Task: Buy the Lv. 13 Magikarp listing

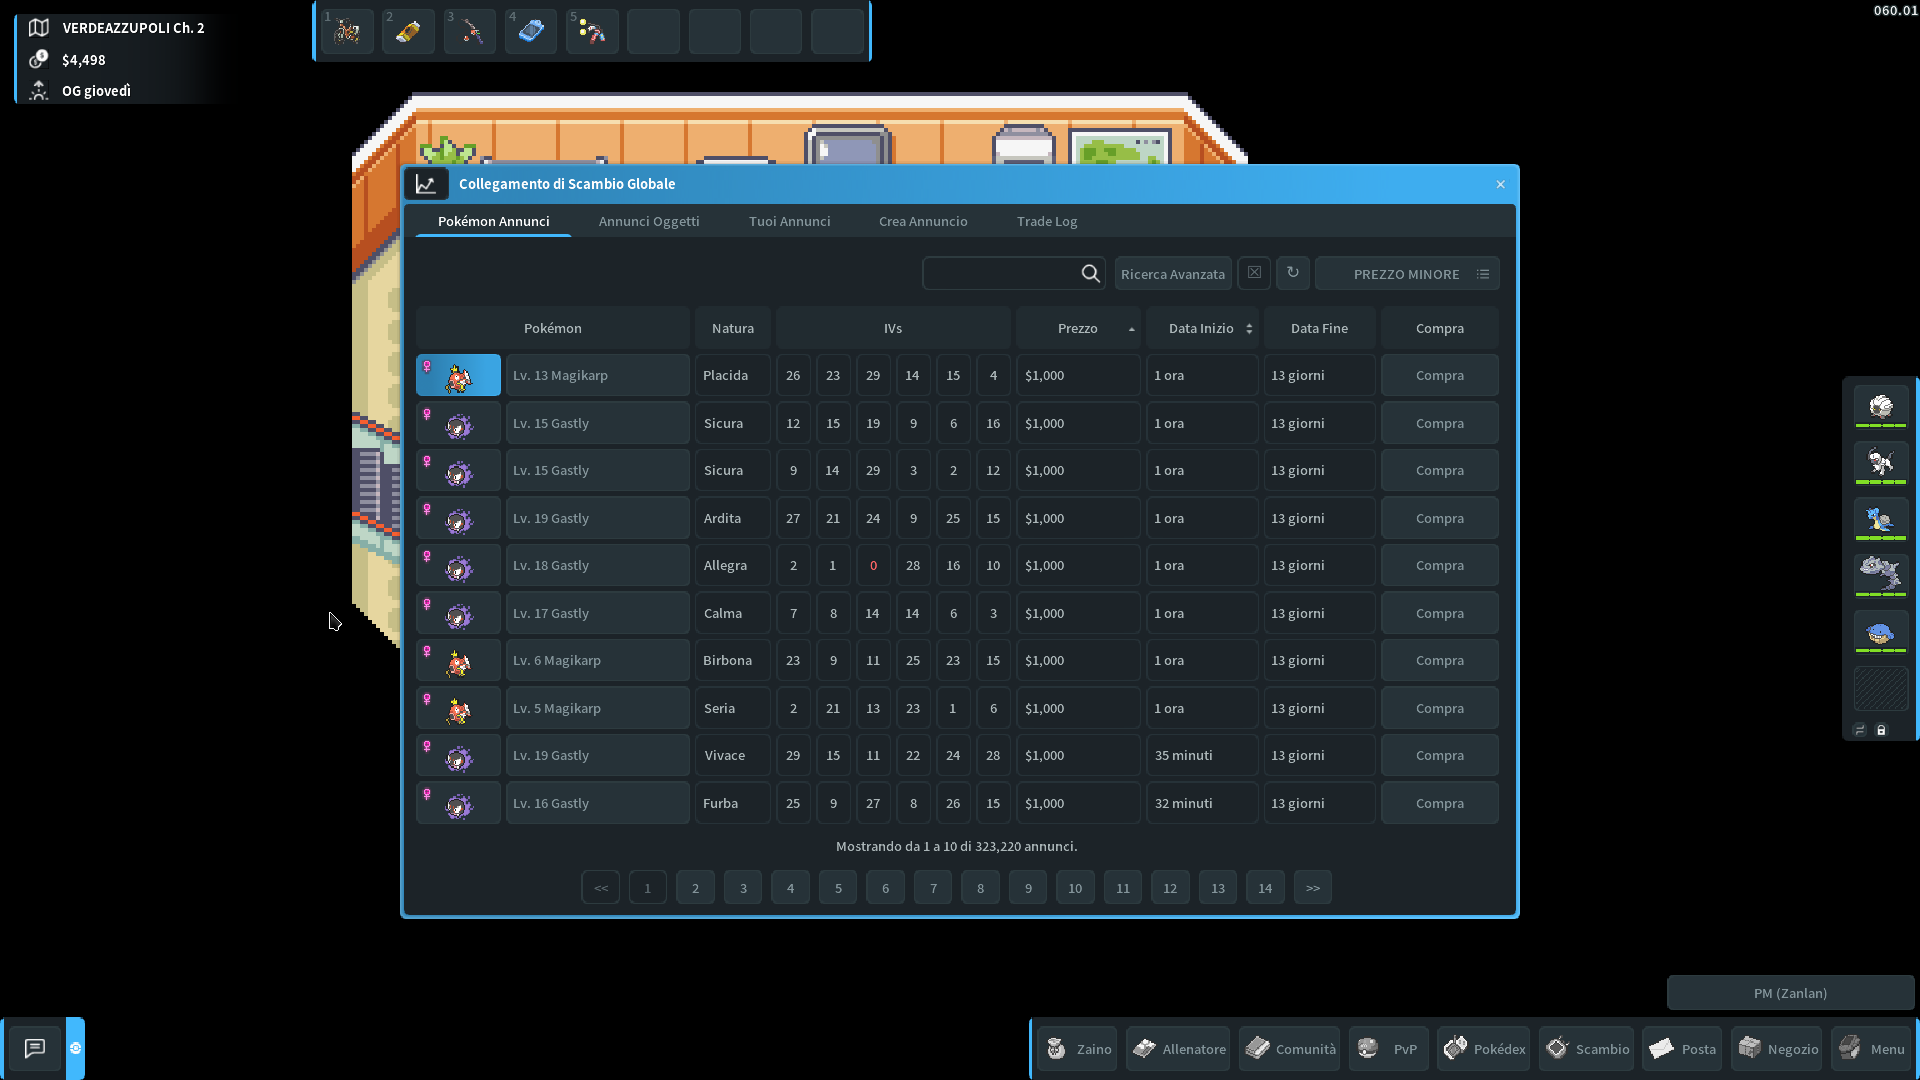Action: point(1439,375)
